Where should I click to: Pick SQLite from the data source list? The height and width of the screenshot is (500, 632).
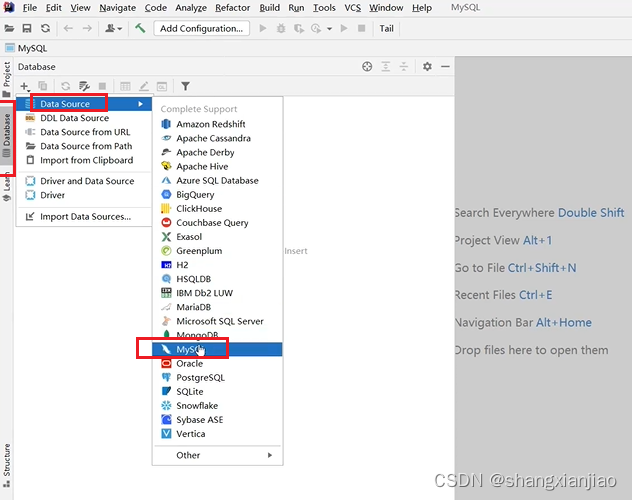(x=217, y=392)
